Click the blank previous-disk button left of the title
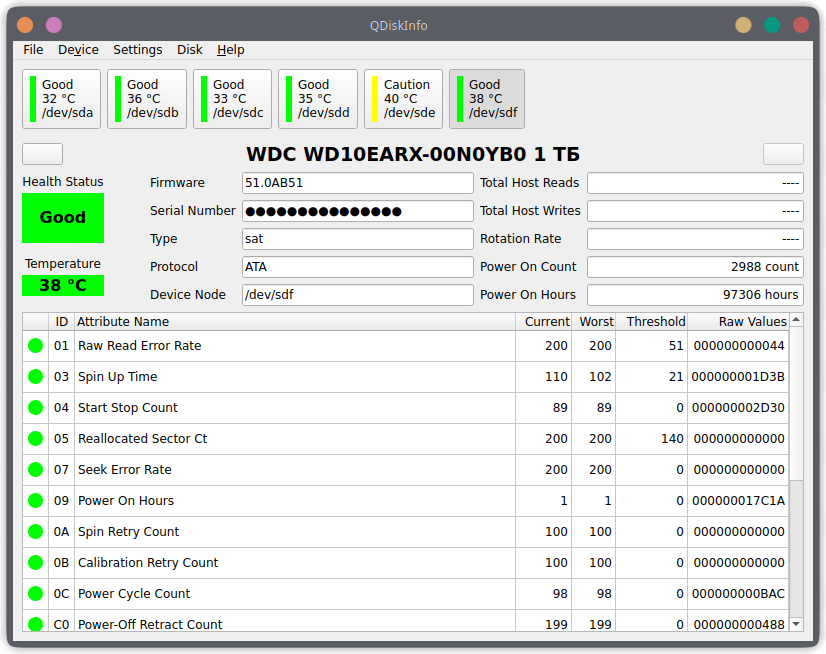Screen dimensions: 826x654 point(43,154)
